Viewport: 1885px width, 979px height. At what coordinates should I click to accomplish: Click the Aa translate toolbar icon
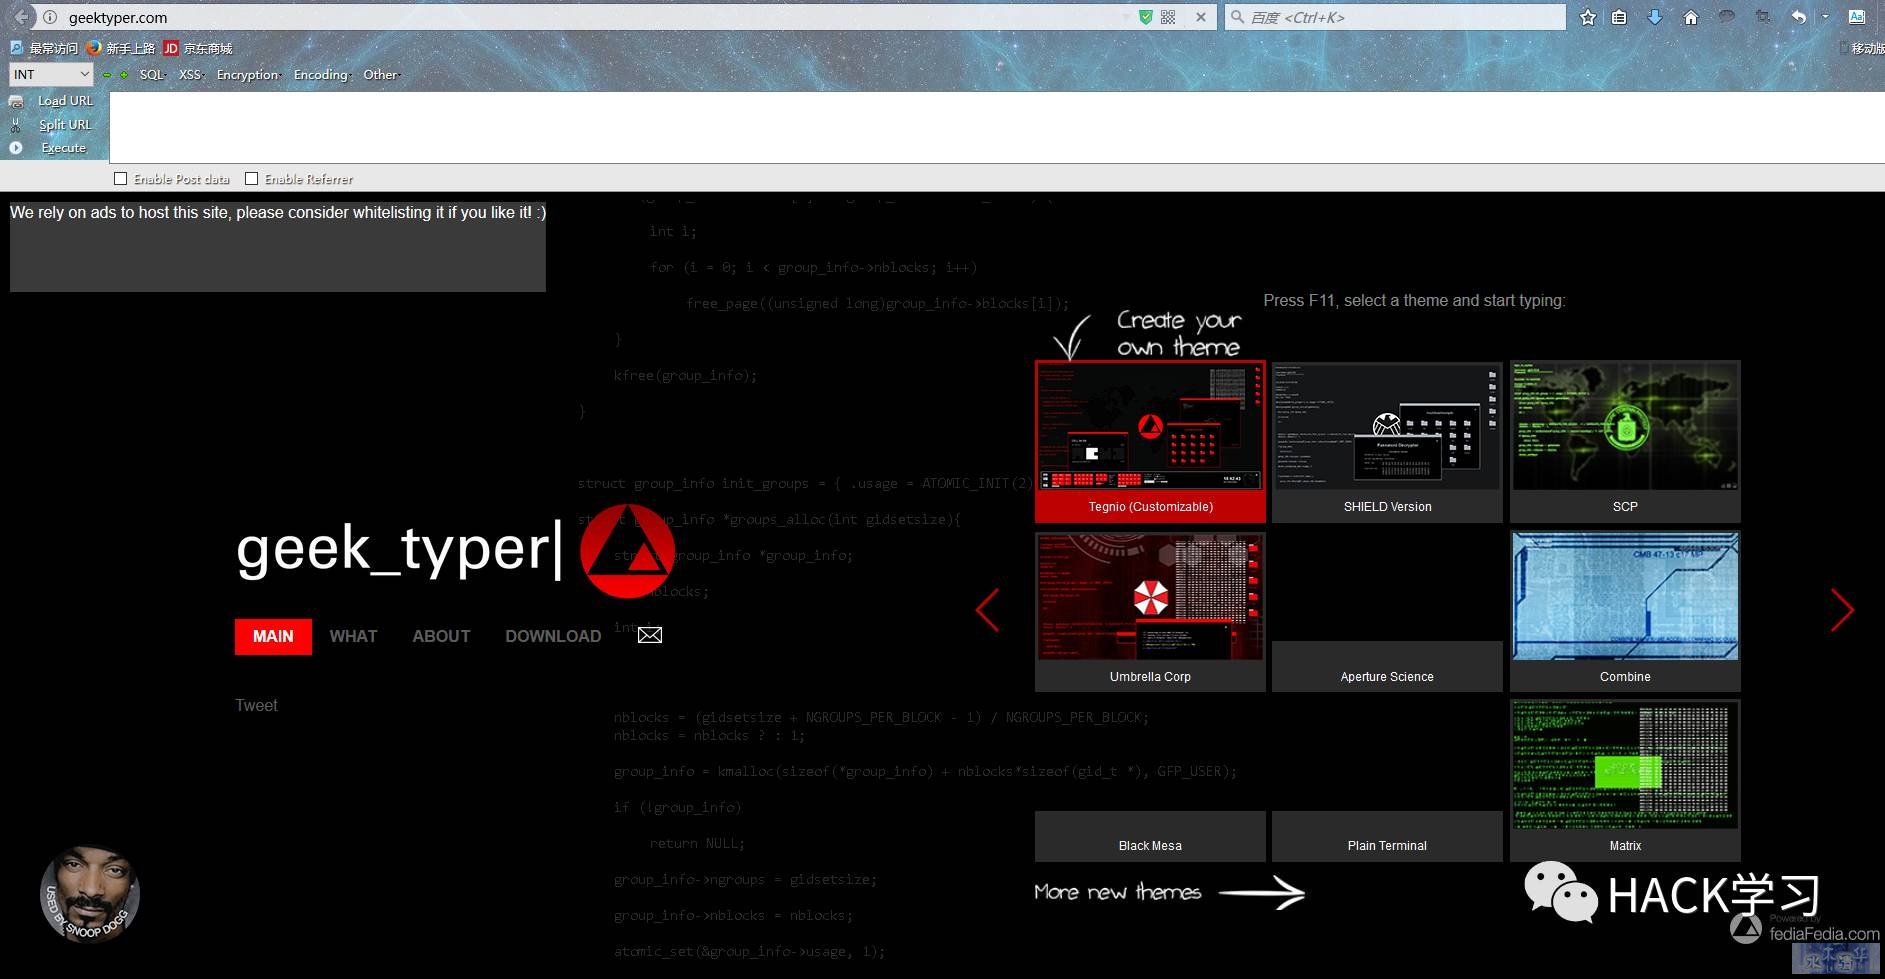[x=1857, y=17]
